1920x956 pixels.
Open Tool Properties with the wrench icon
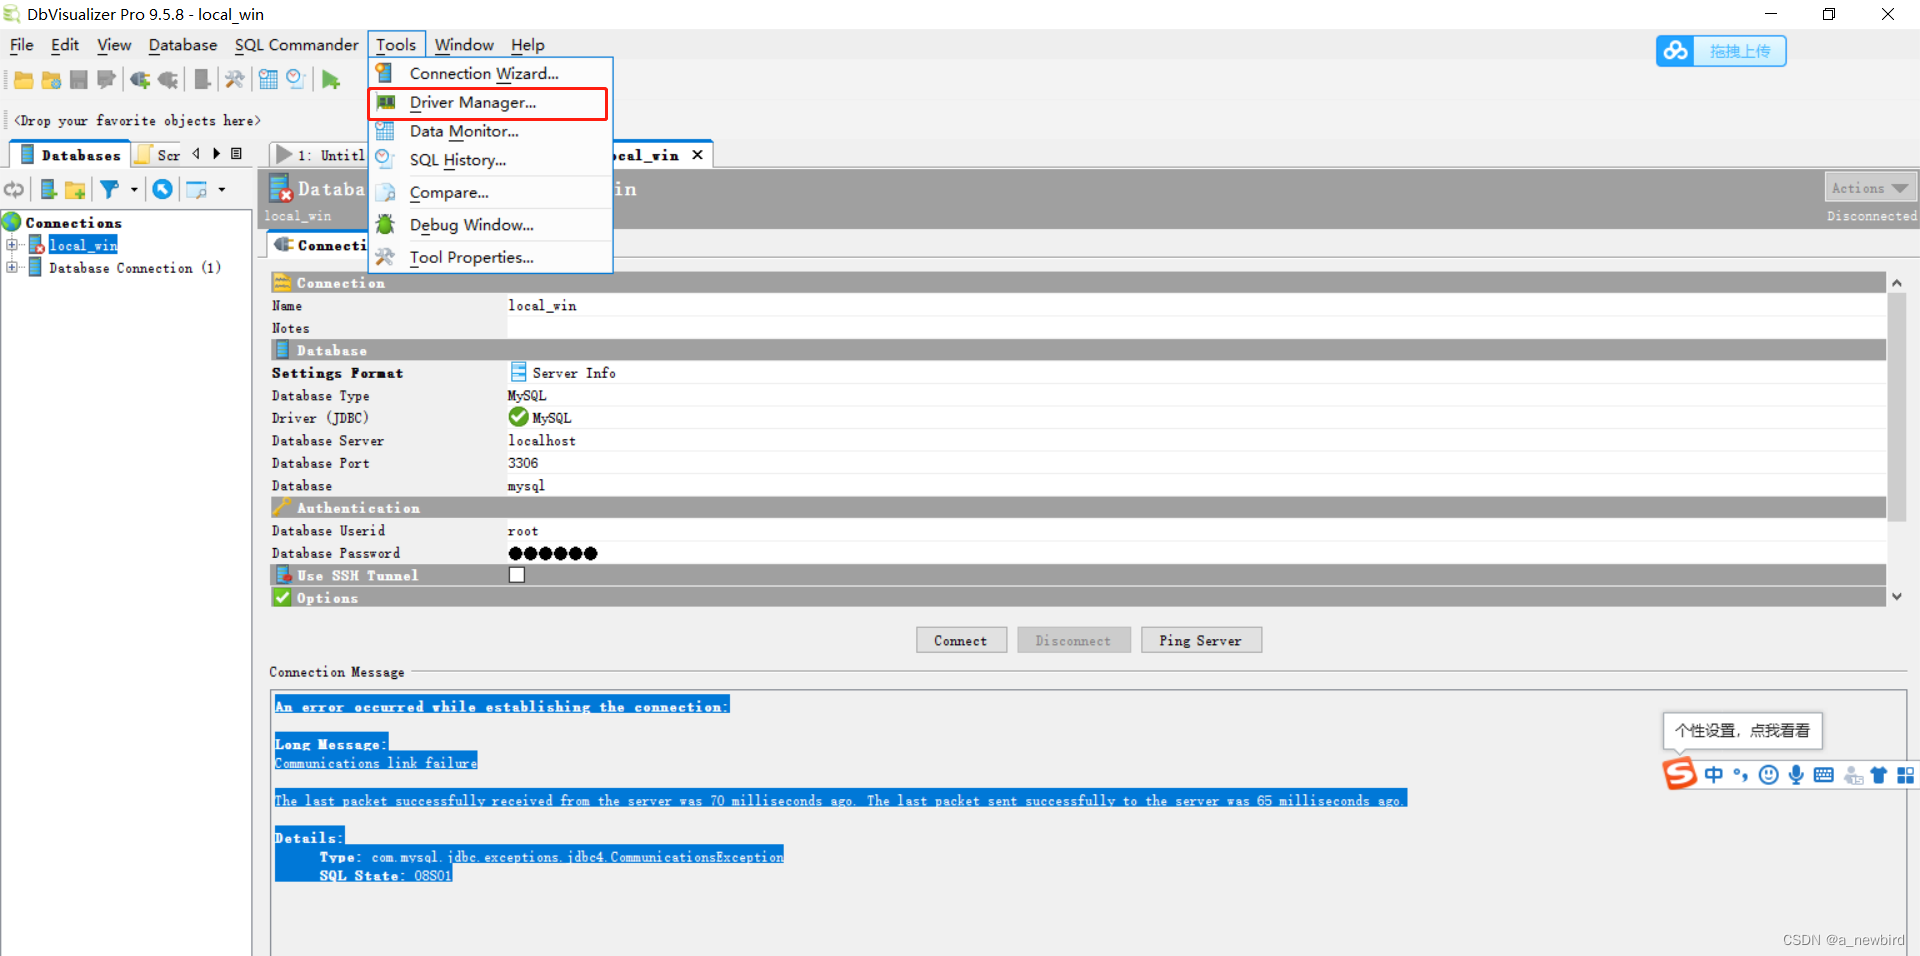coord(468,257)
